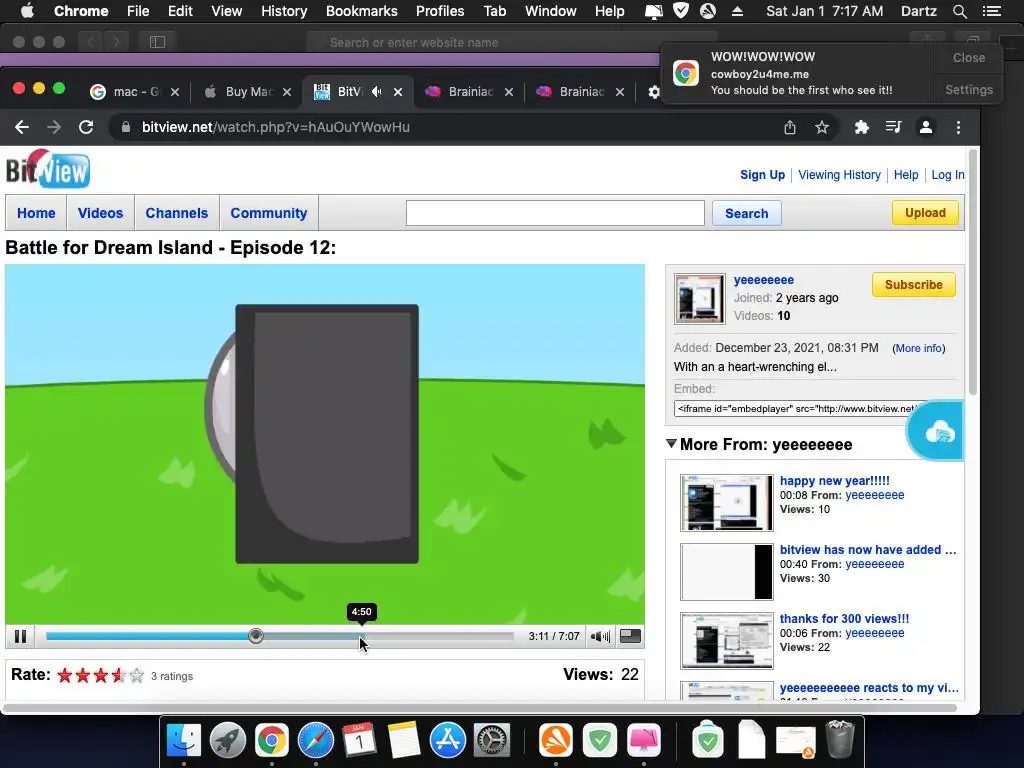Reload the BitView page

click(86, 127)
